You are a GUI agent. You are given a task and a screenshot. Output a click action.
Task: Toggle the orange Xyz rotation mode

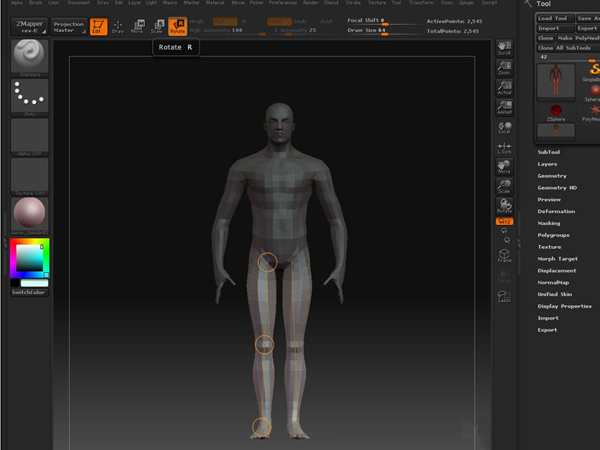click(504, 221)
